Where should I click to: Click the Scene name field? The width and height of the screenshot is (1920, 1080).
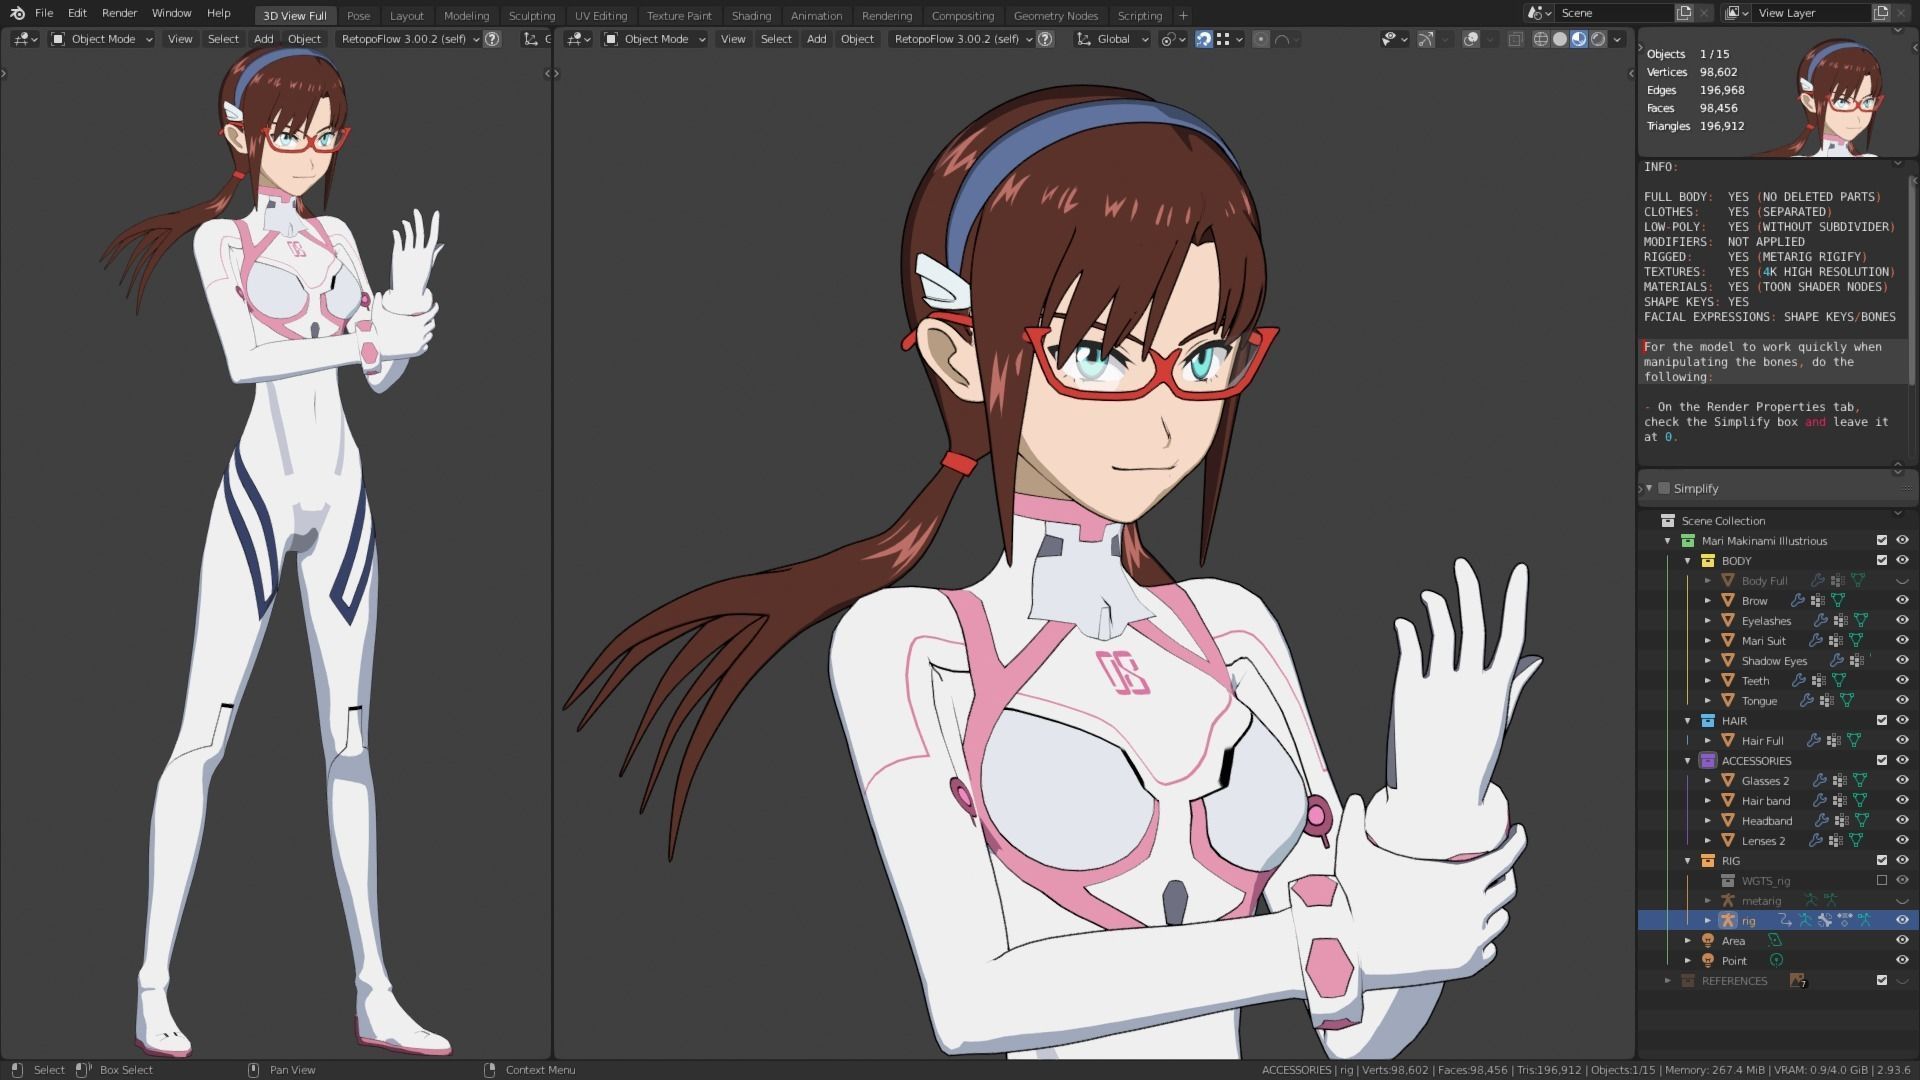coord(1613,13)
